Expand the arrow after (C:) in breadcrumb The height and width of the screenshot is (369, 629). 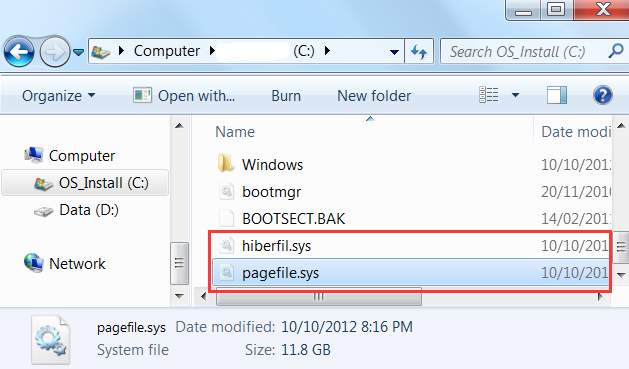[327, 51]
